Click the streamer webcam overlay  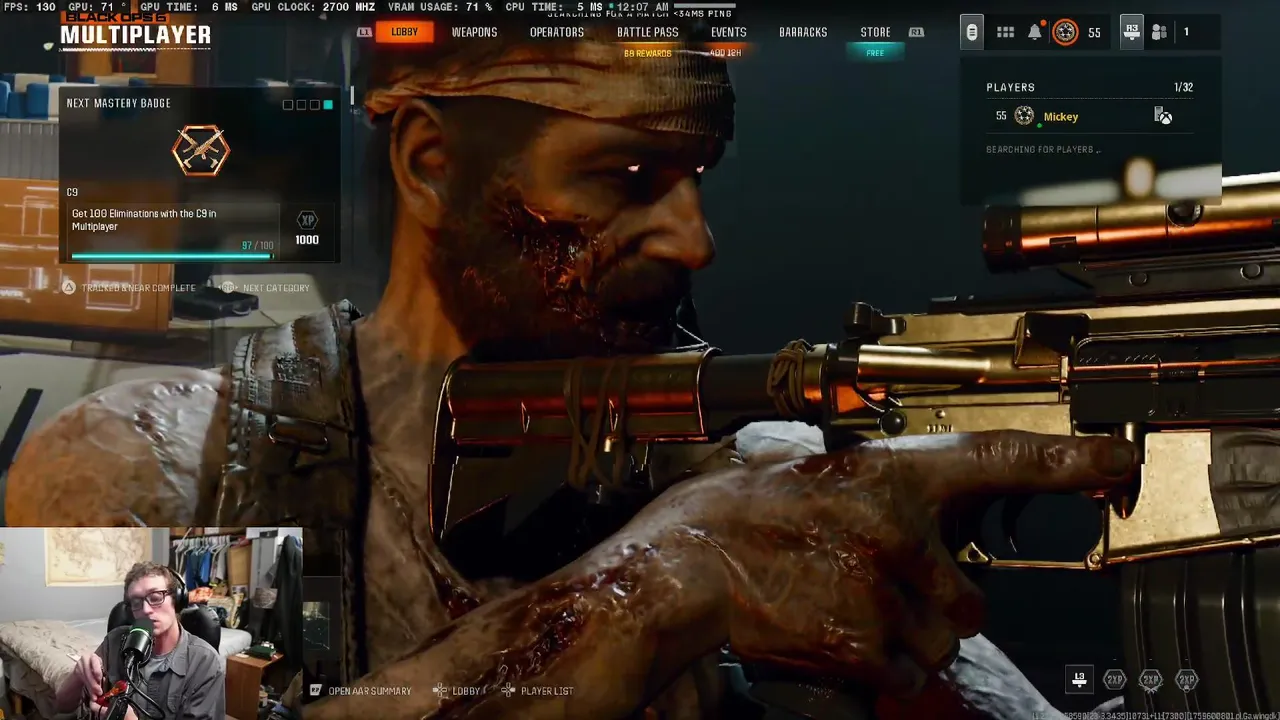[151, 624]
